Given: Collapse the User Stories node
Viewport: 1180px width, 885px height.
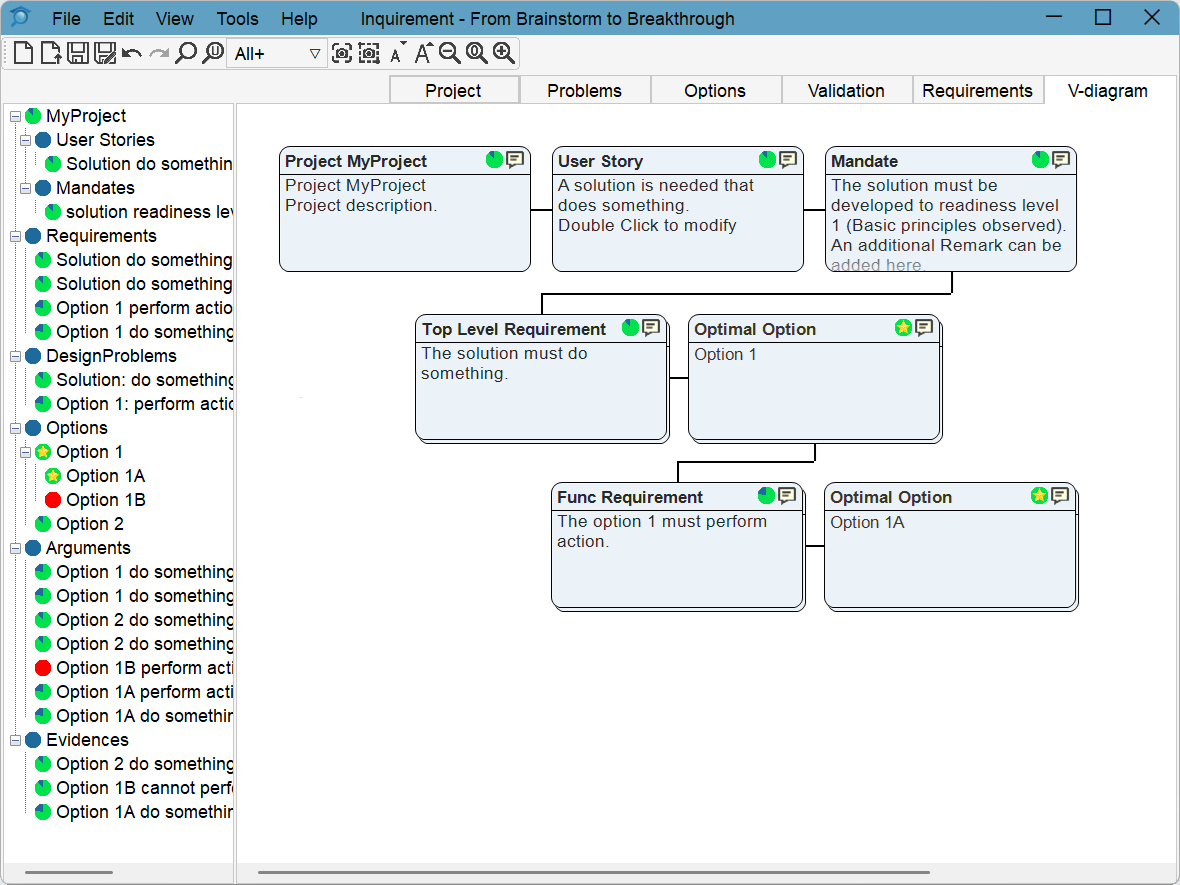Looking at the screenshot, I should click(x=26, y=140).
